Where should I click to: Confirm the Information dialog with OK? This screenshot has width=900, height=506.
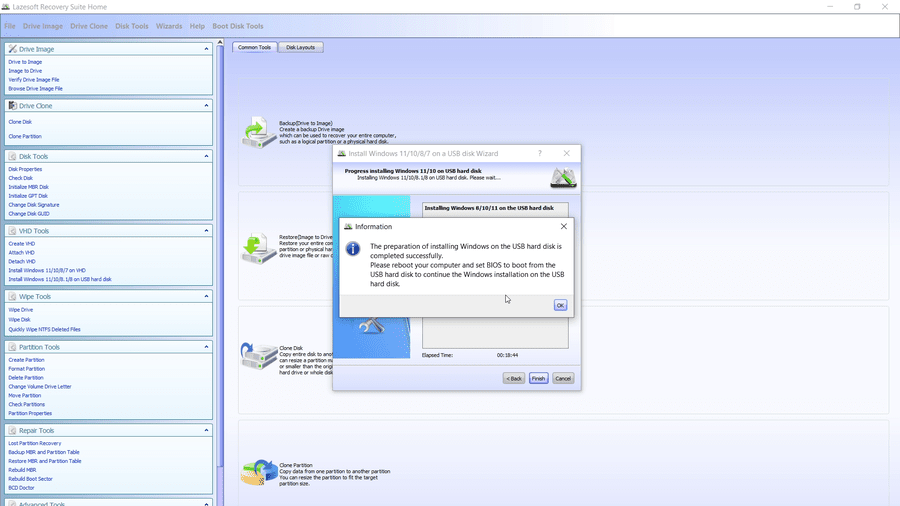pyautogui.click(x=560, y=305)
